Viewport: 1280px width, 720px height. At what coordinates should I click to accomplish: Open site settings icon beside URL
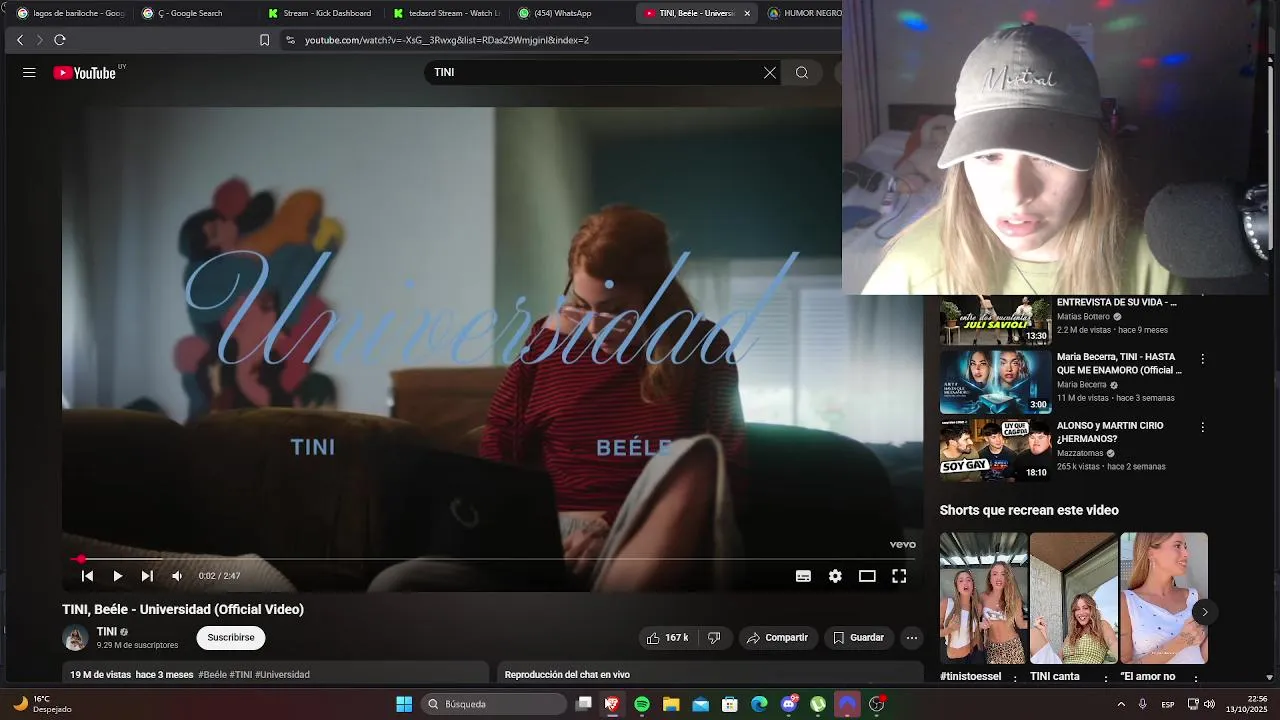pos(290,40)
